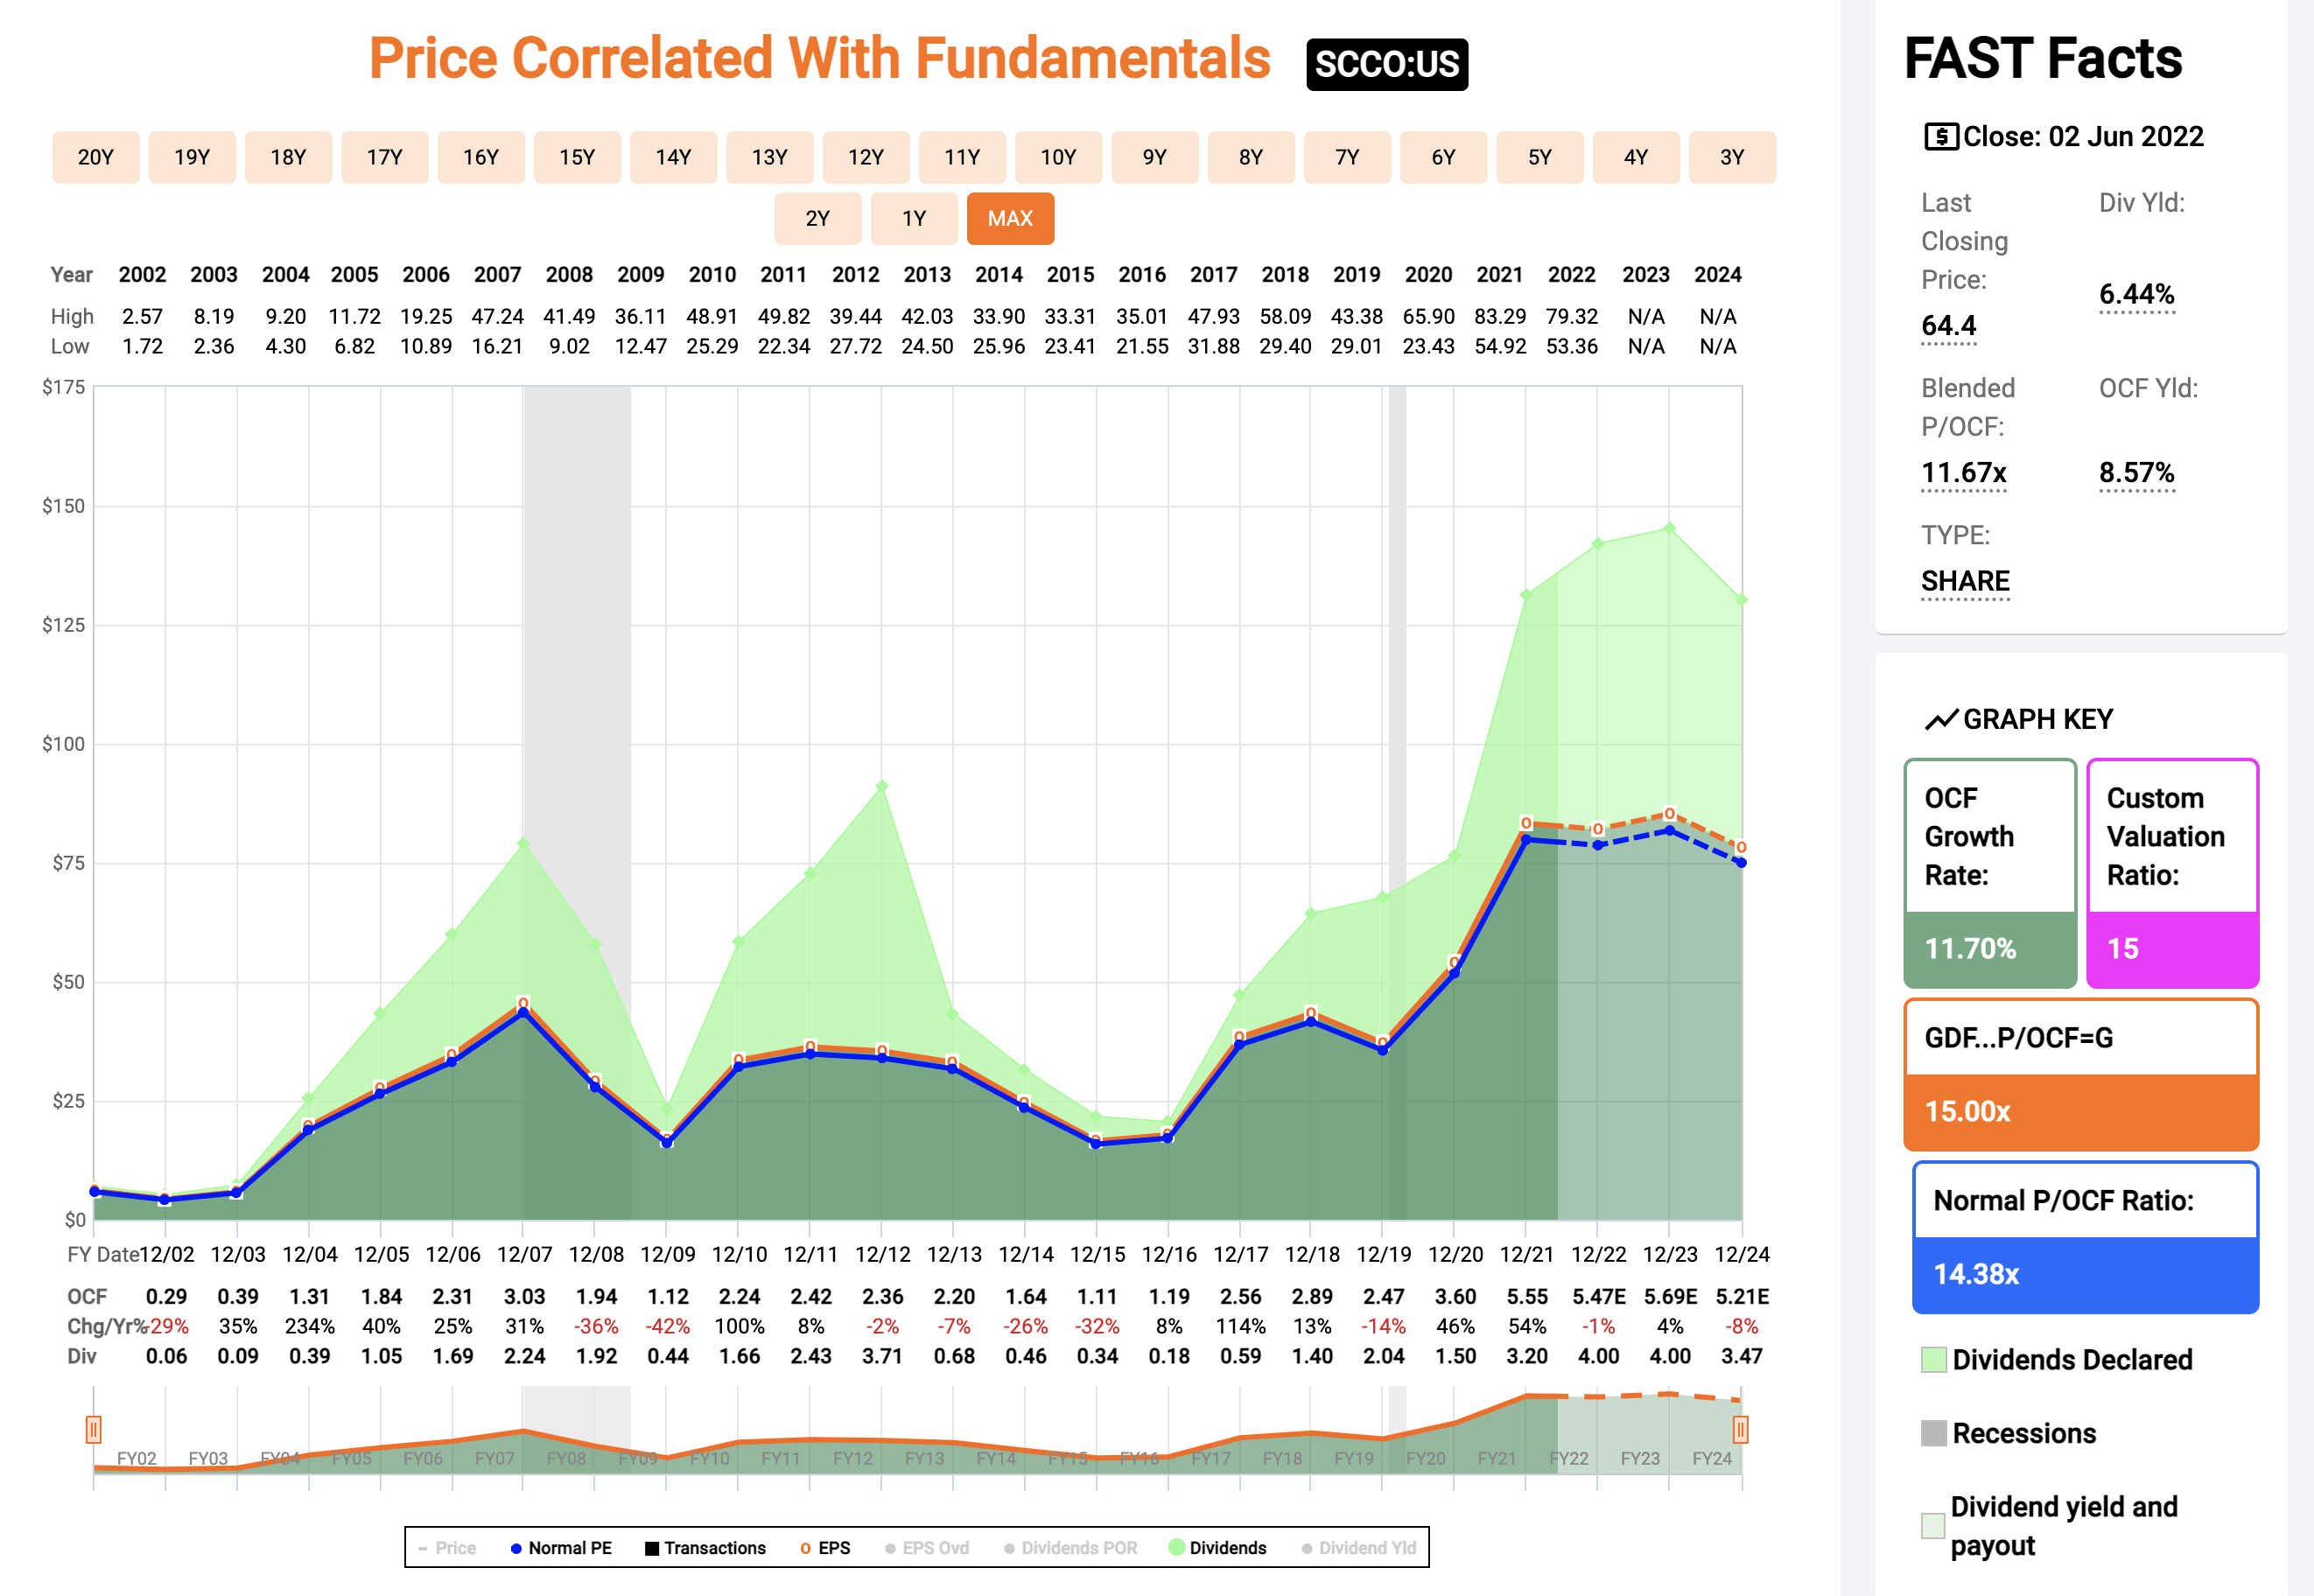Enable the grayed-out Price series

tap(449, 1547)
